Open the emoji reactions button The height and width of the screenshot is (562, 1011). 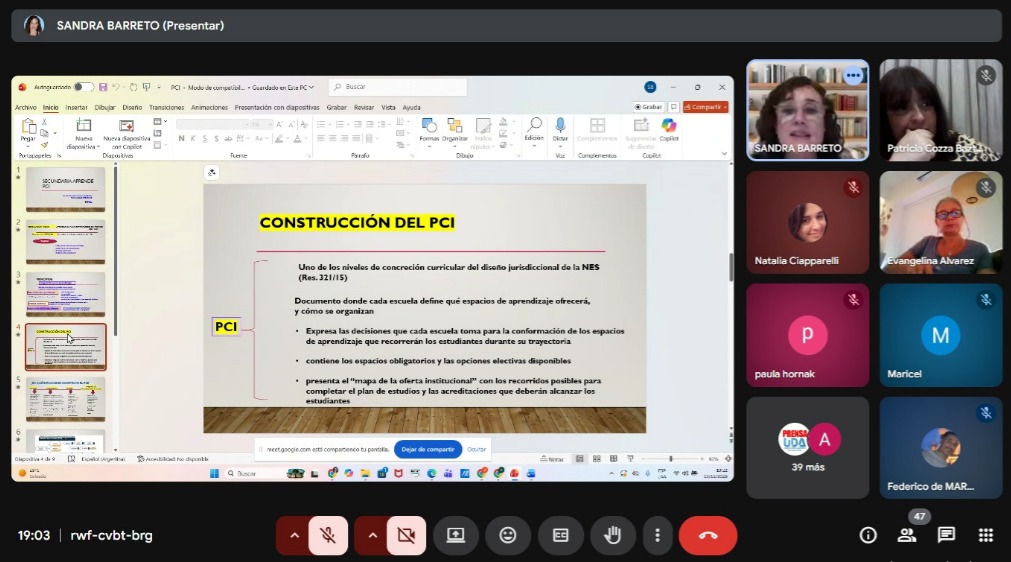pos(508,535)
